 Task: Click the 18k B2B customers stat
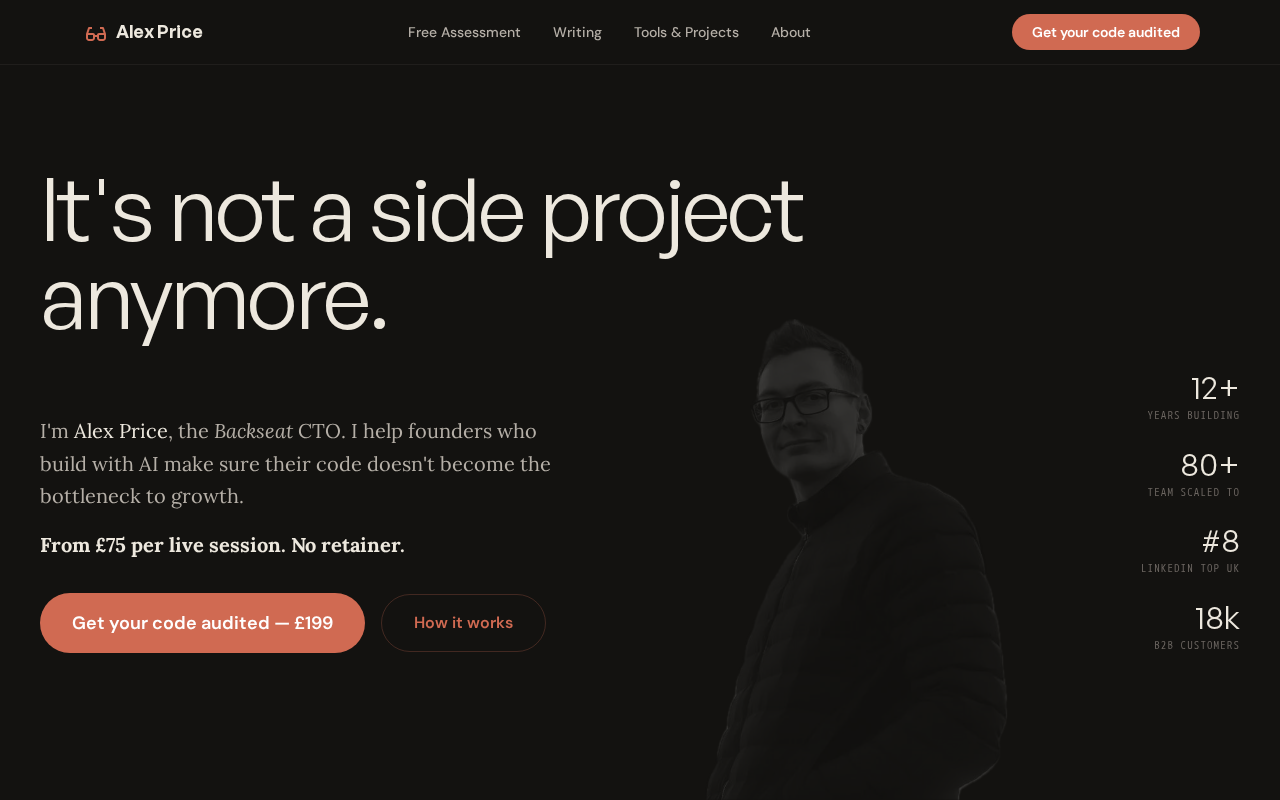1197,626
